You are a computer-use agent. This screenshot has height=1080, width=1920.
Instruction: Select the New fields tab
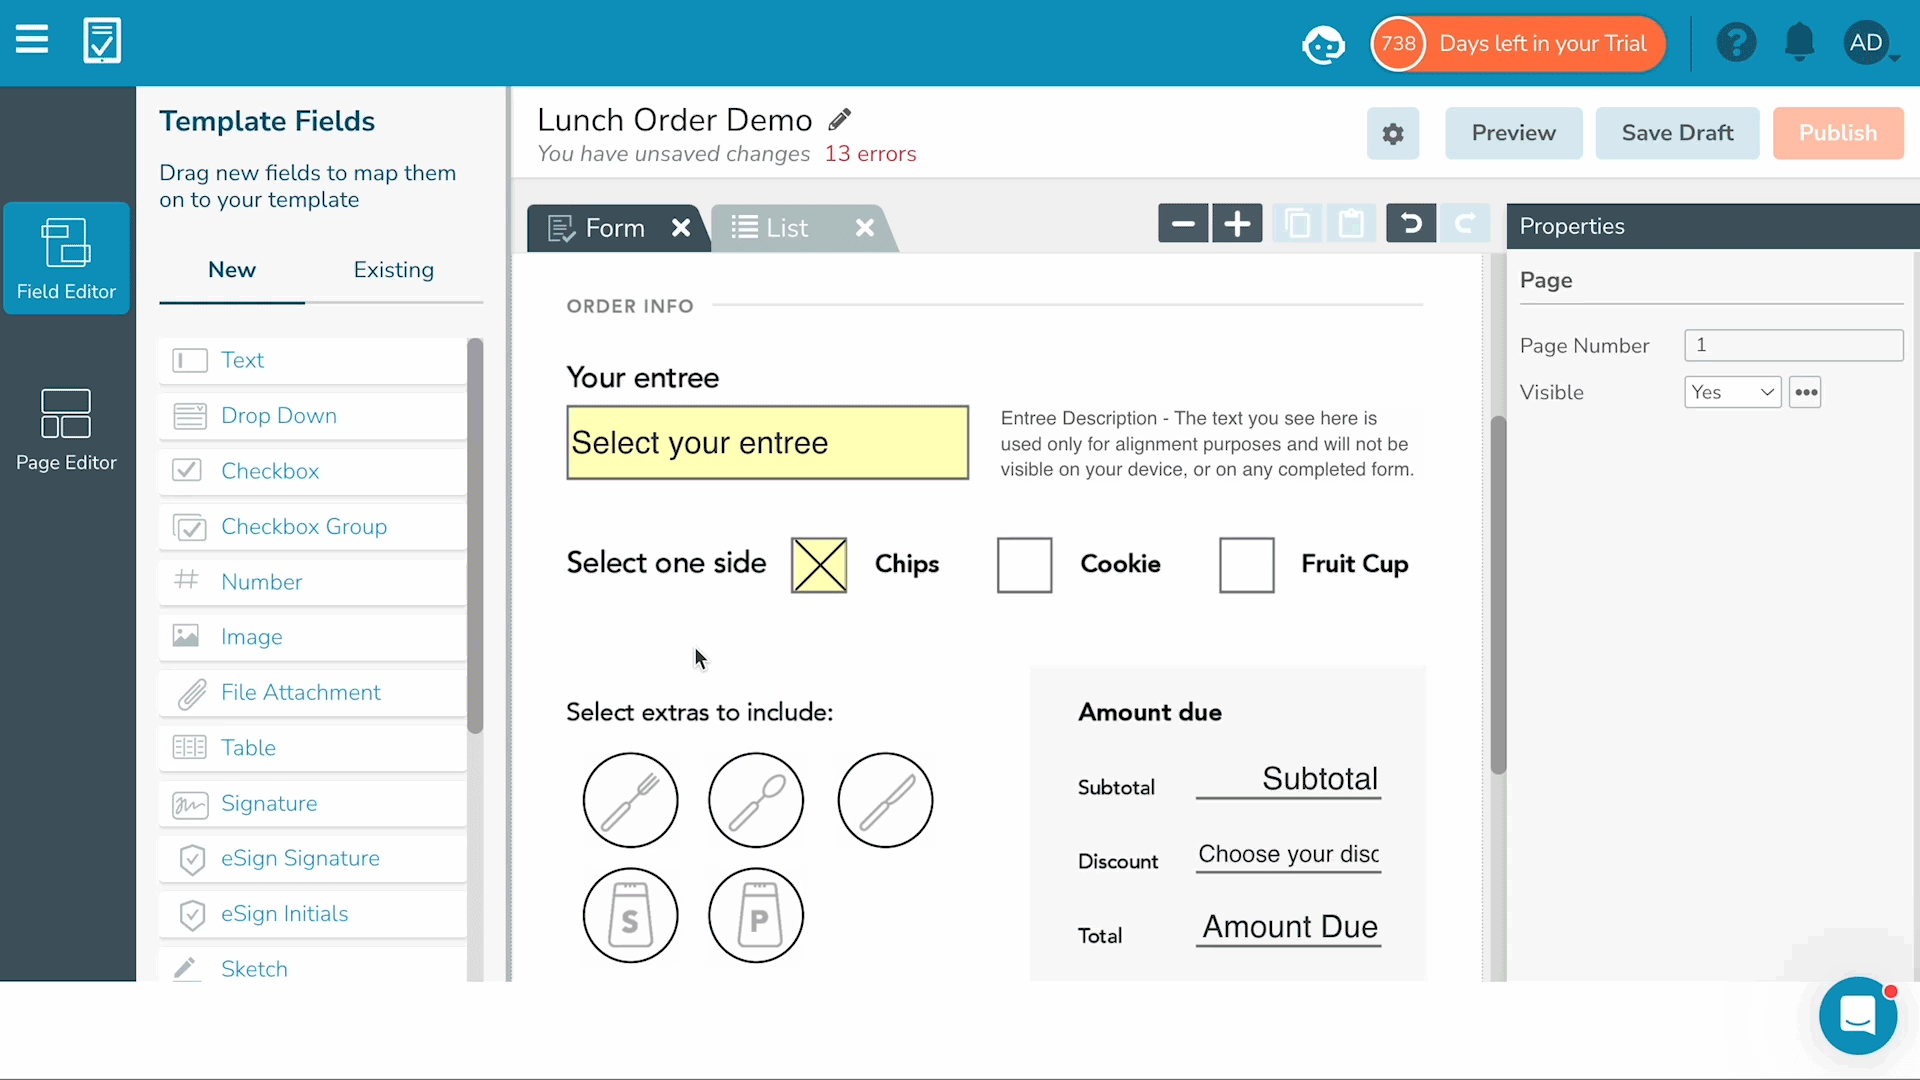coord(232,270)
